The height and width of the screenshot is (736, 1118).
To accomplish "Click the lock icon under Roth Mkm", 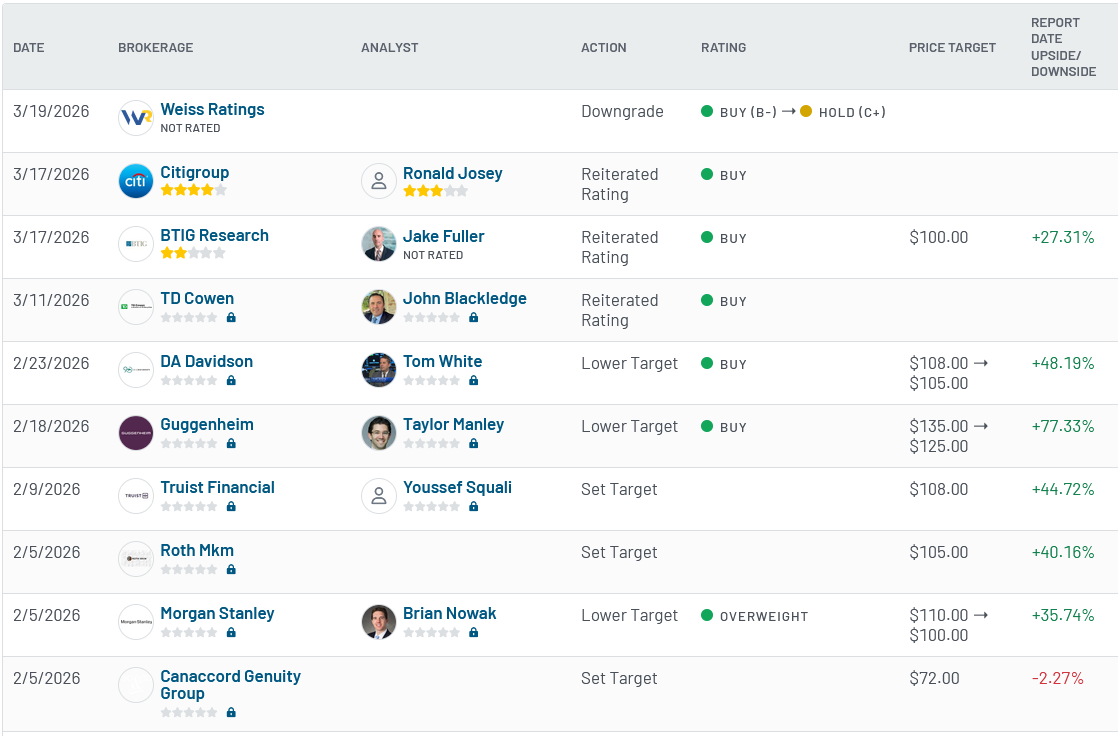I will (231, 569).
